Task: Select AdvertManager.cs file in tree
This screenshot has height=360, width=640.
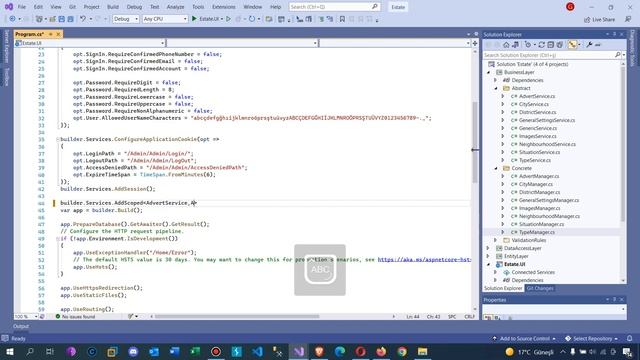Action: (539, 176)
